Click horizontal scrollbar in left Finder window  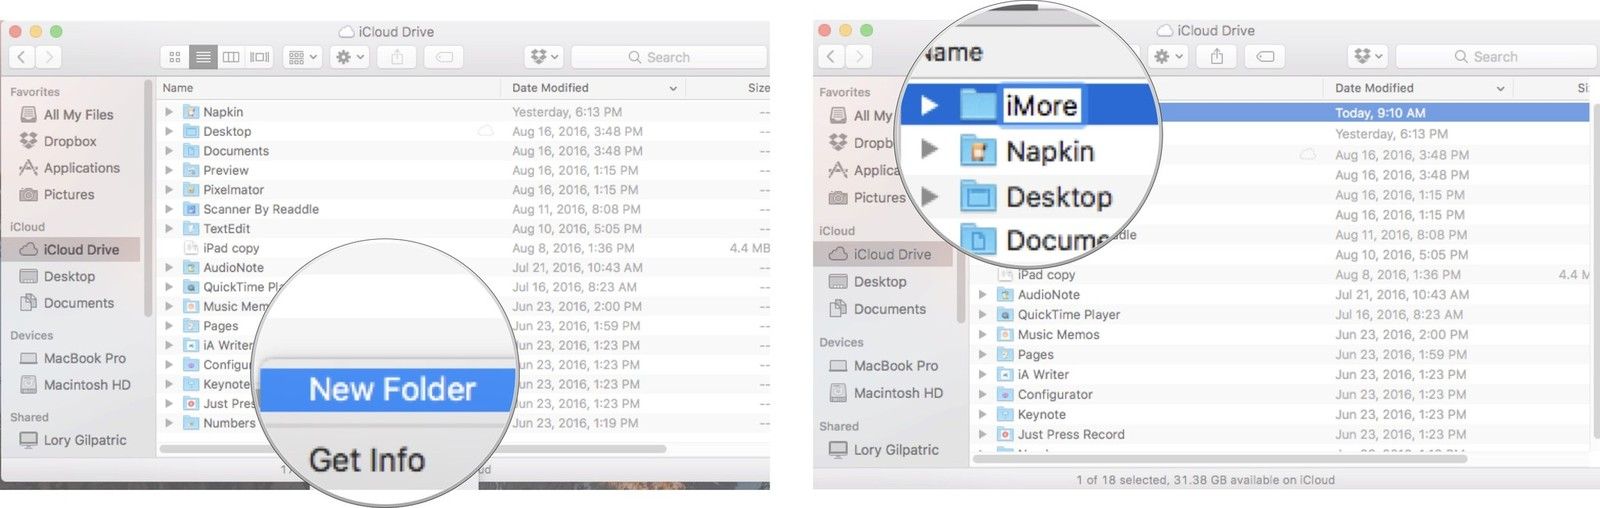[x=413, y=449]
